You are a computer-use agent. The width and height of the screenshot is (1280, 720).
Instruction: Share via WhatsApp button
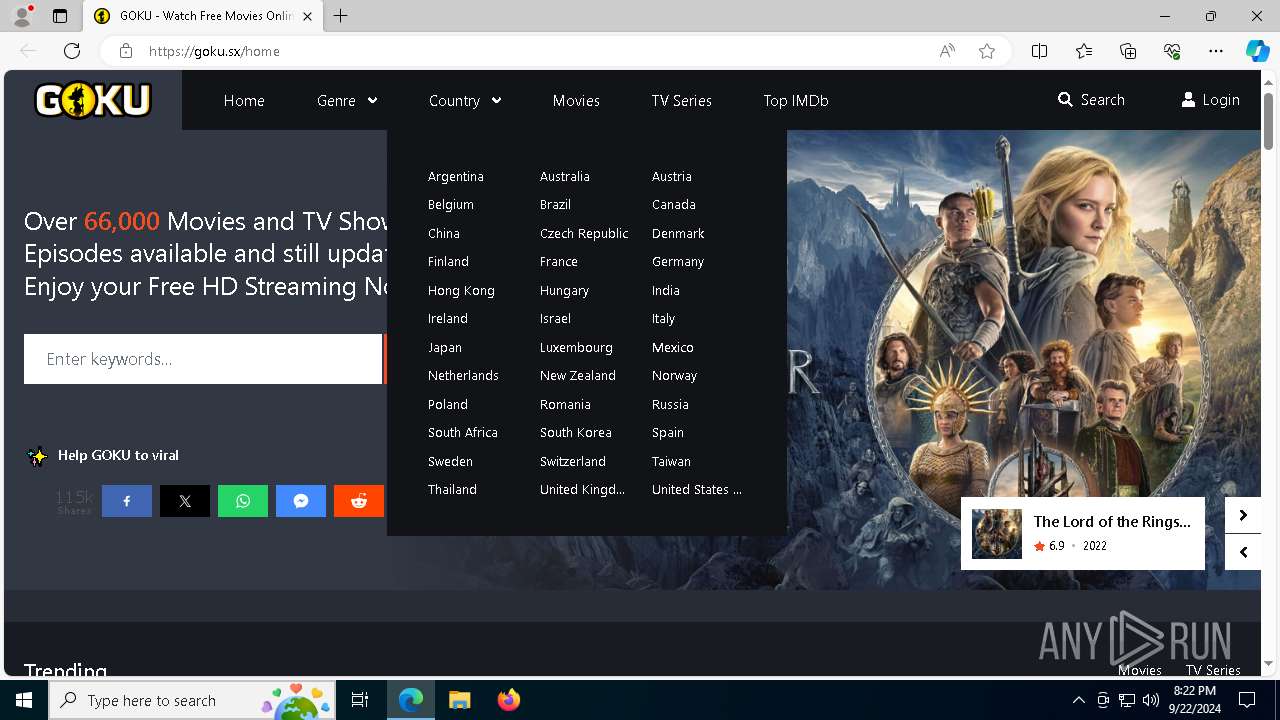(x=243, y=501)
